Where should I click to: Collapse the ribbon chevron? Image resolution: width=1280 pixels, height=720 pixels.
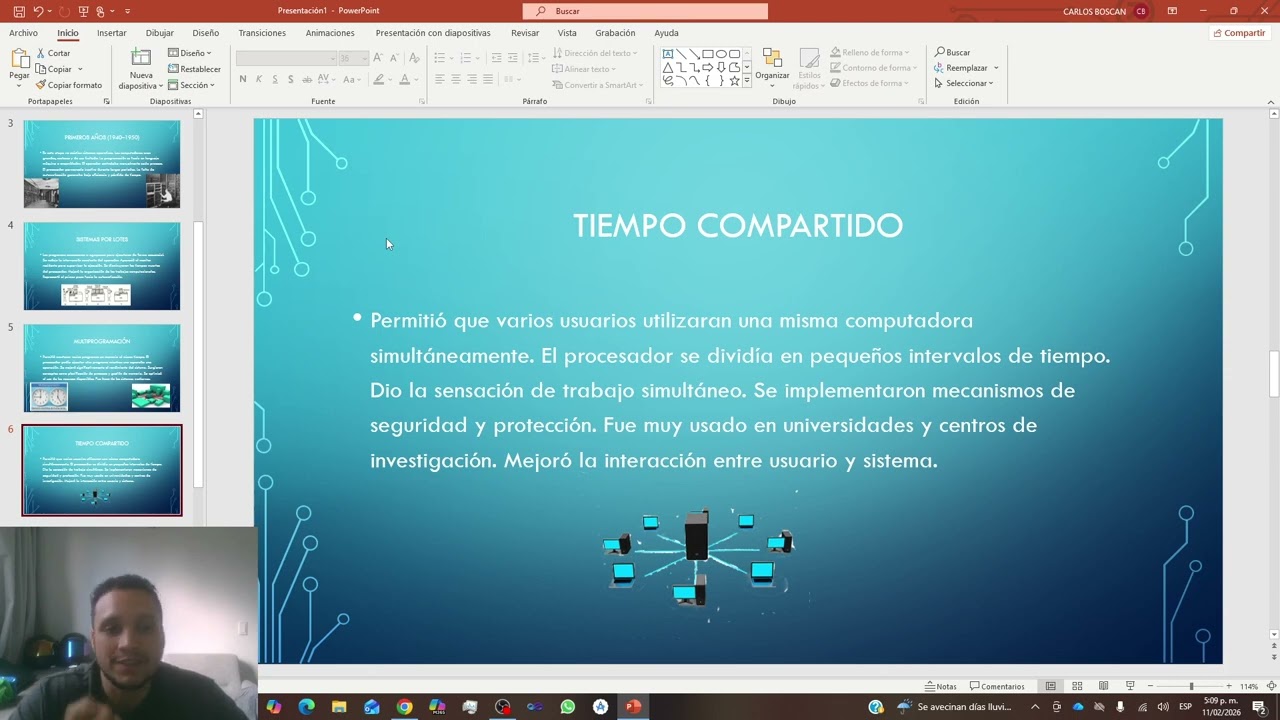click(x=1271, y=101)
